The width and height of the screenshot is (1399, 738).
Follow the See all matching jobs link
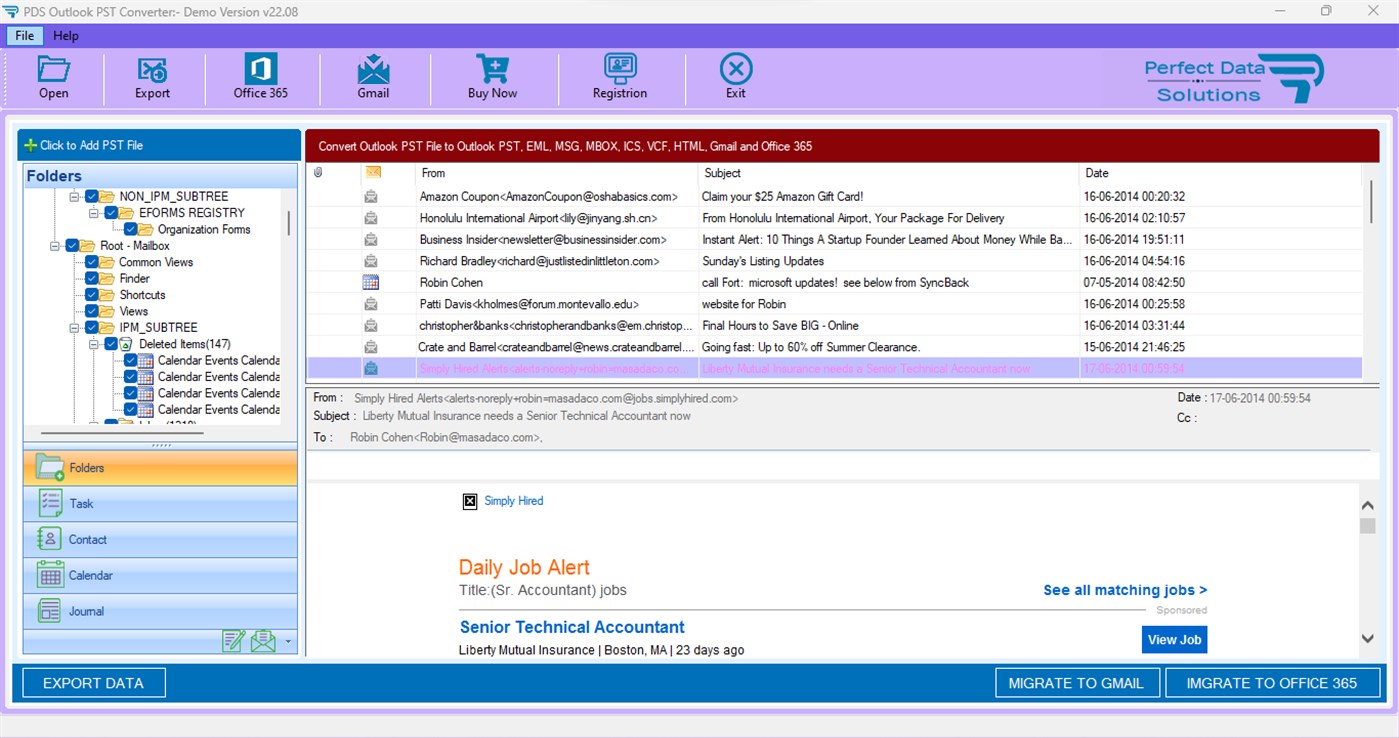[1124, 590]
